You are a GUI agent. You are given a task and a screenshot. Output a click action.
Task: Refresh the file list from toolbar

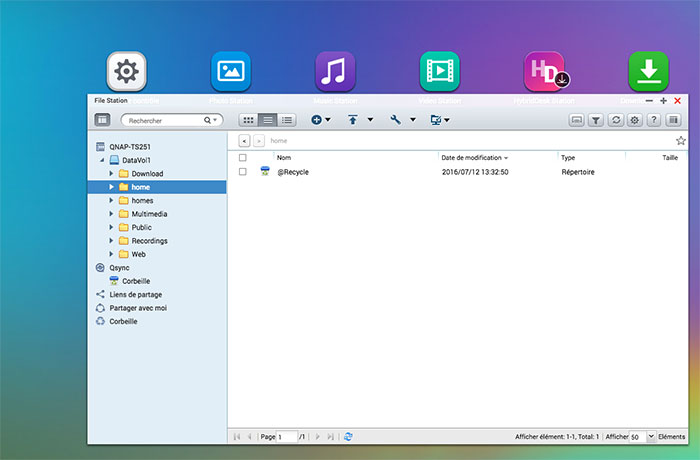point(616,120)
